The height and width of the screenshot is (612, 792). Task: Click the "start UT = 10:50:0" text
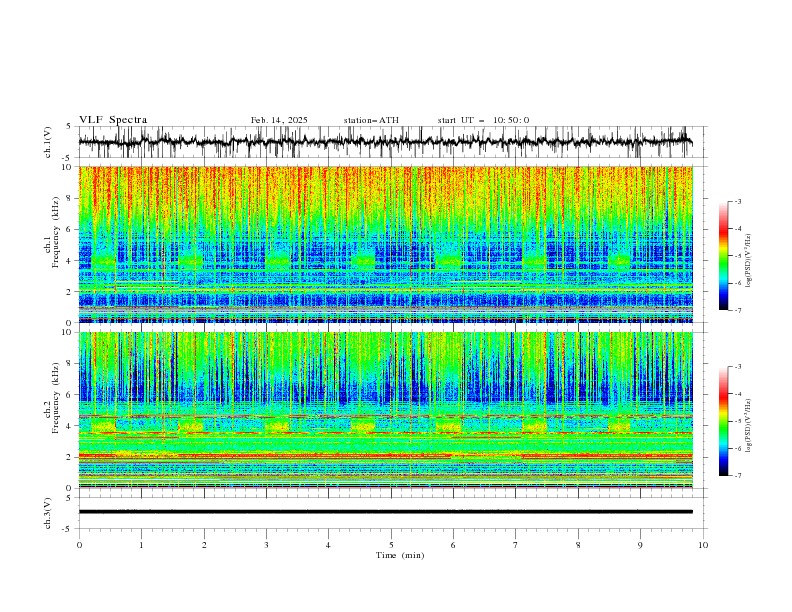click(483, 120)
